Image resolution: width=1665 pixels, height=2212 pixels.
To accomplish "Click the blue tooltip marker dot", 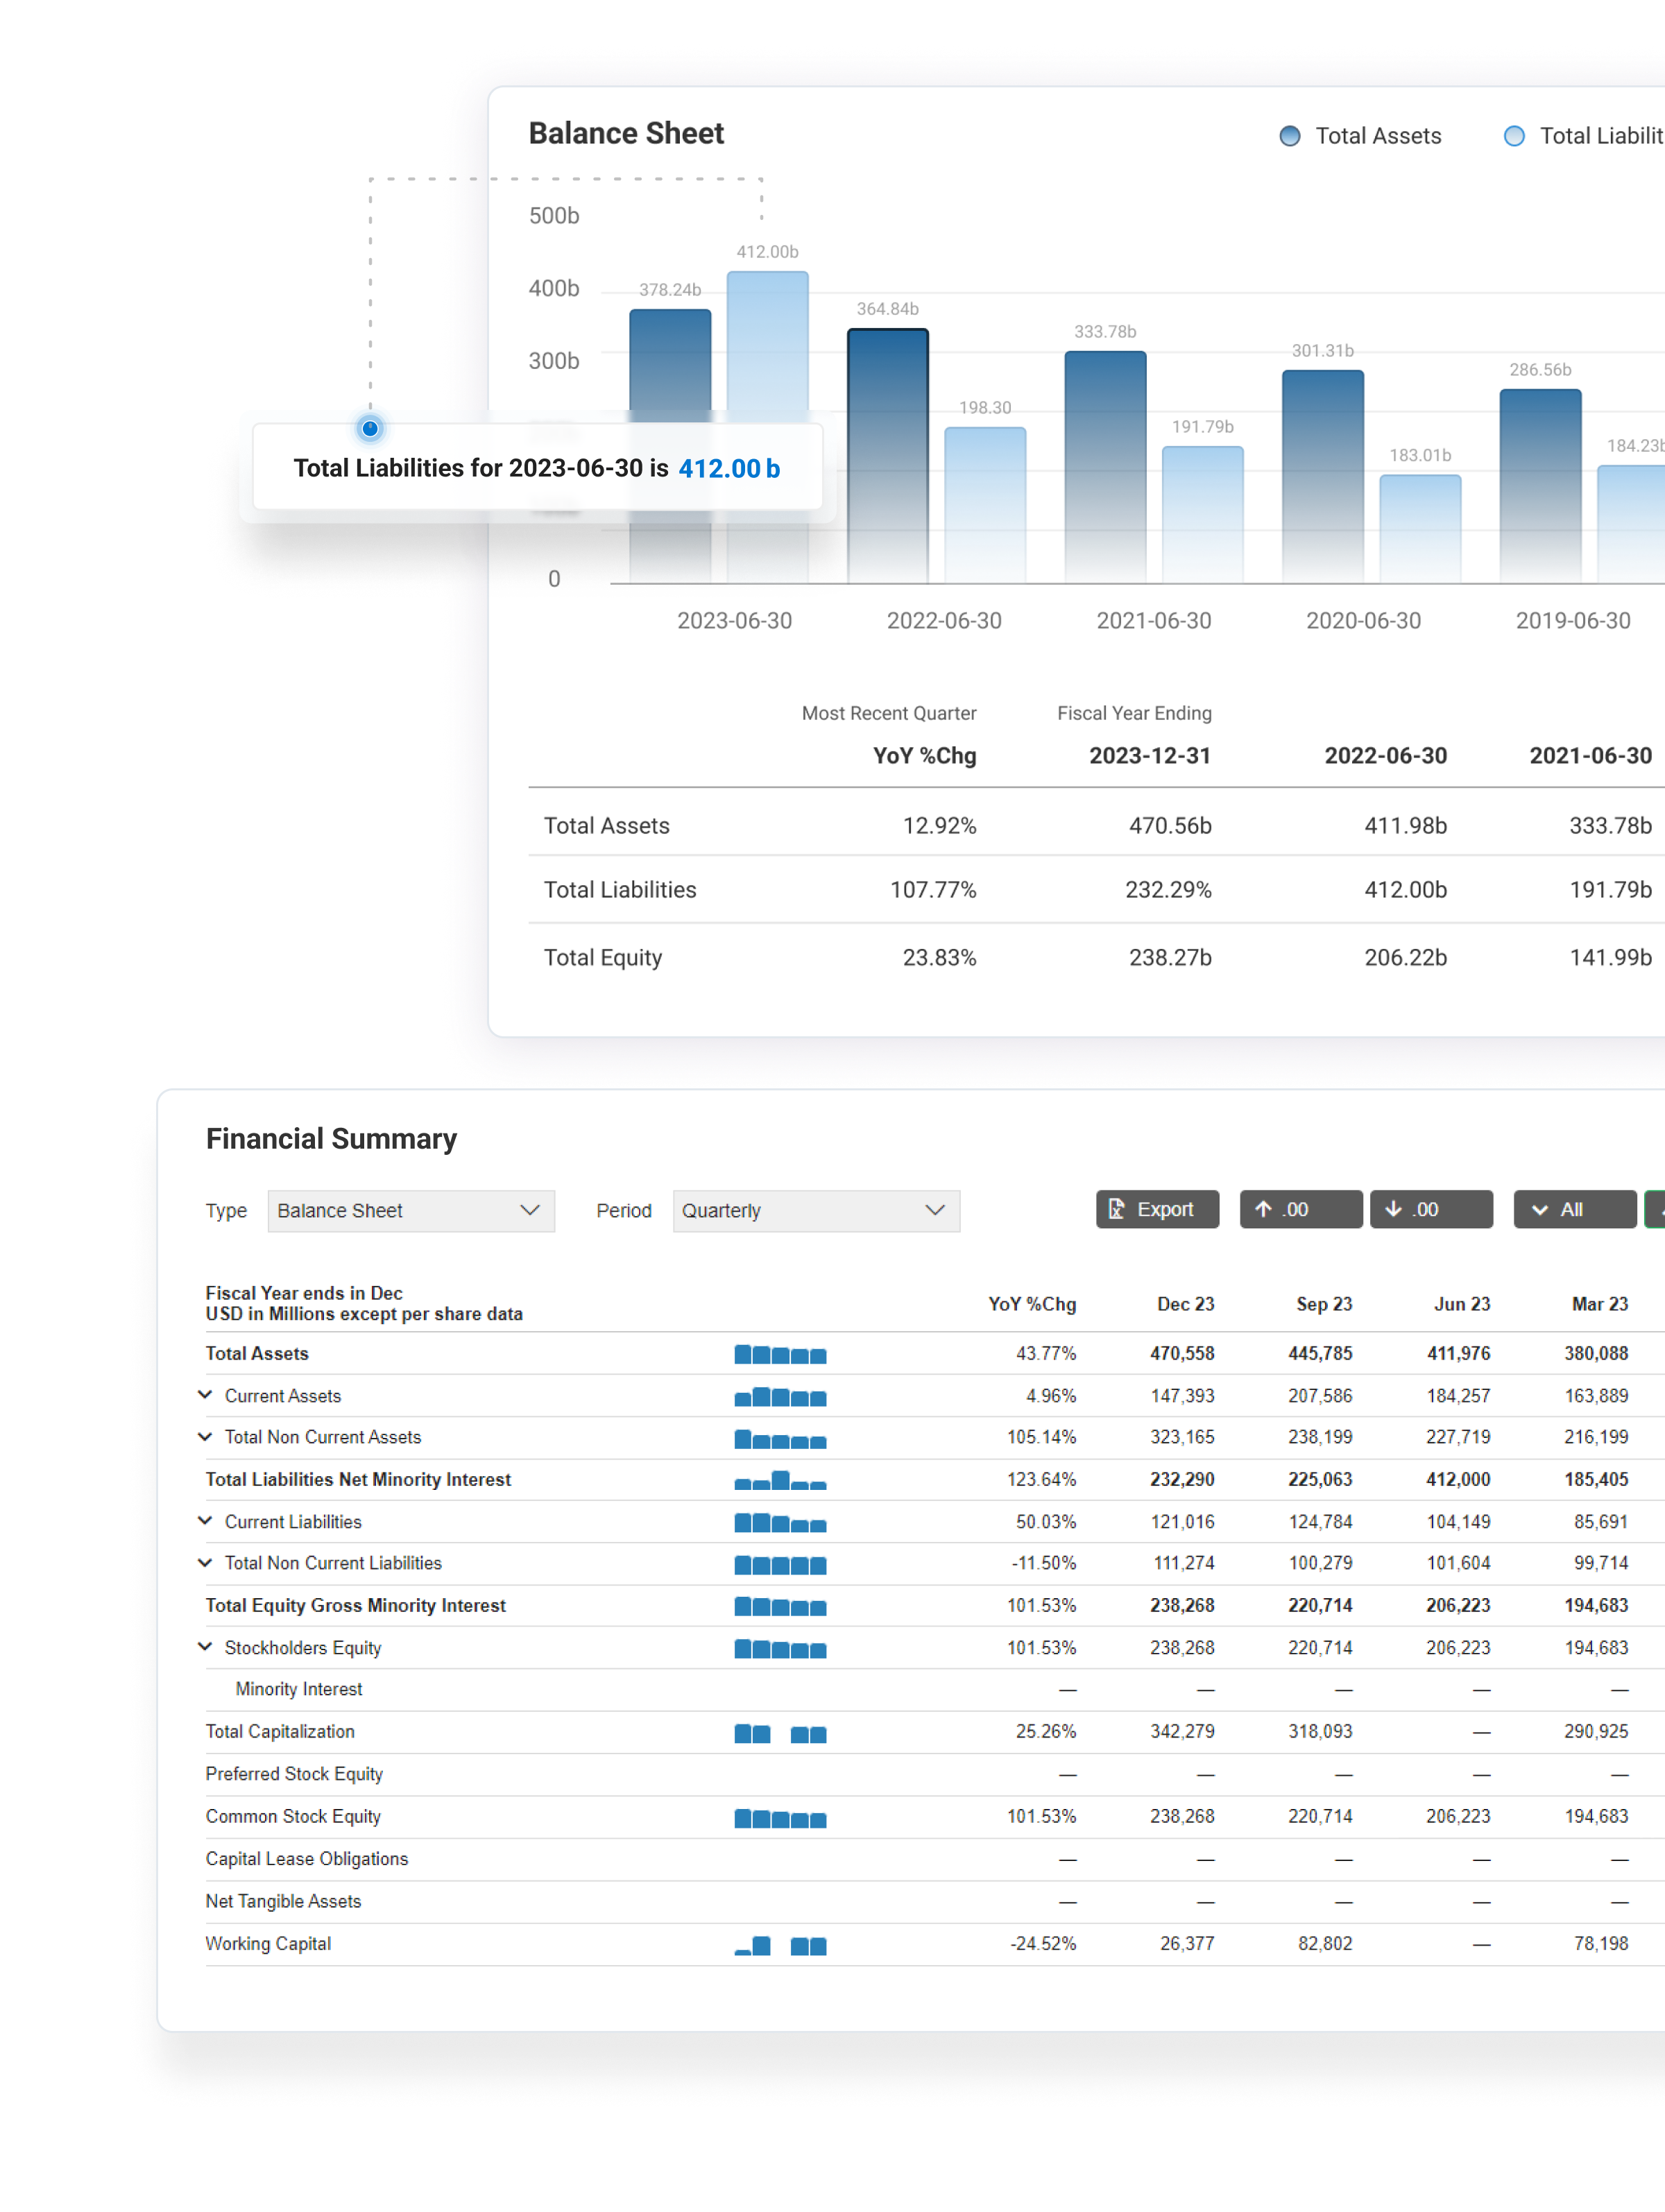I will pos(370,428).
